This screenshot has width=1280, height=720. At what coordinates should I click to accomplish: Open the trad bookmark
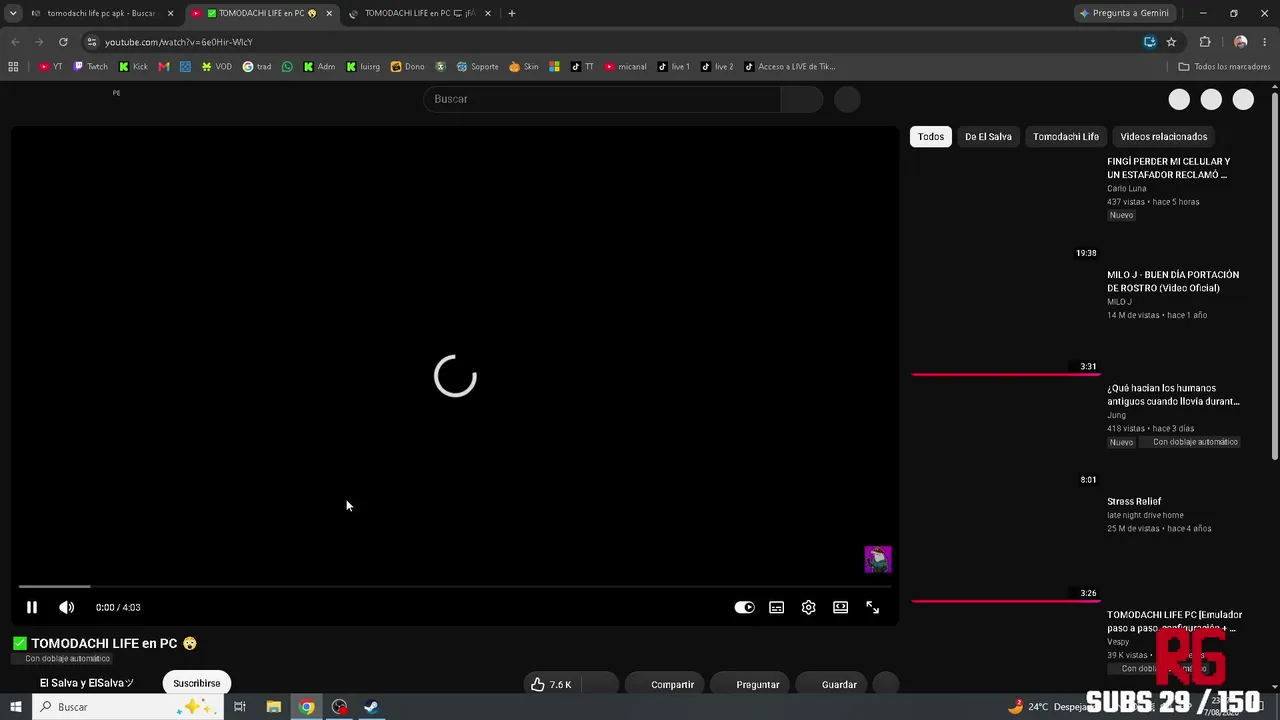[x=256, y=67]
